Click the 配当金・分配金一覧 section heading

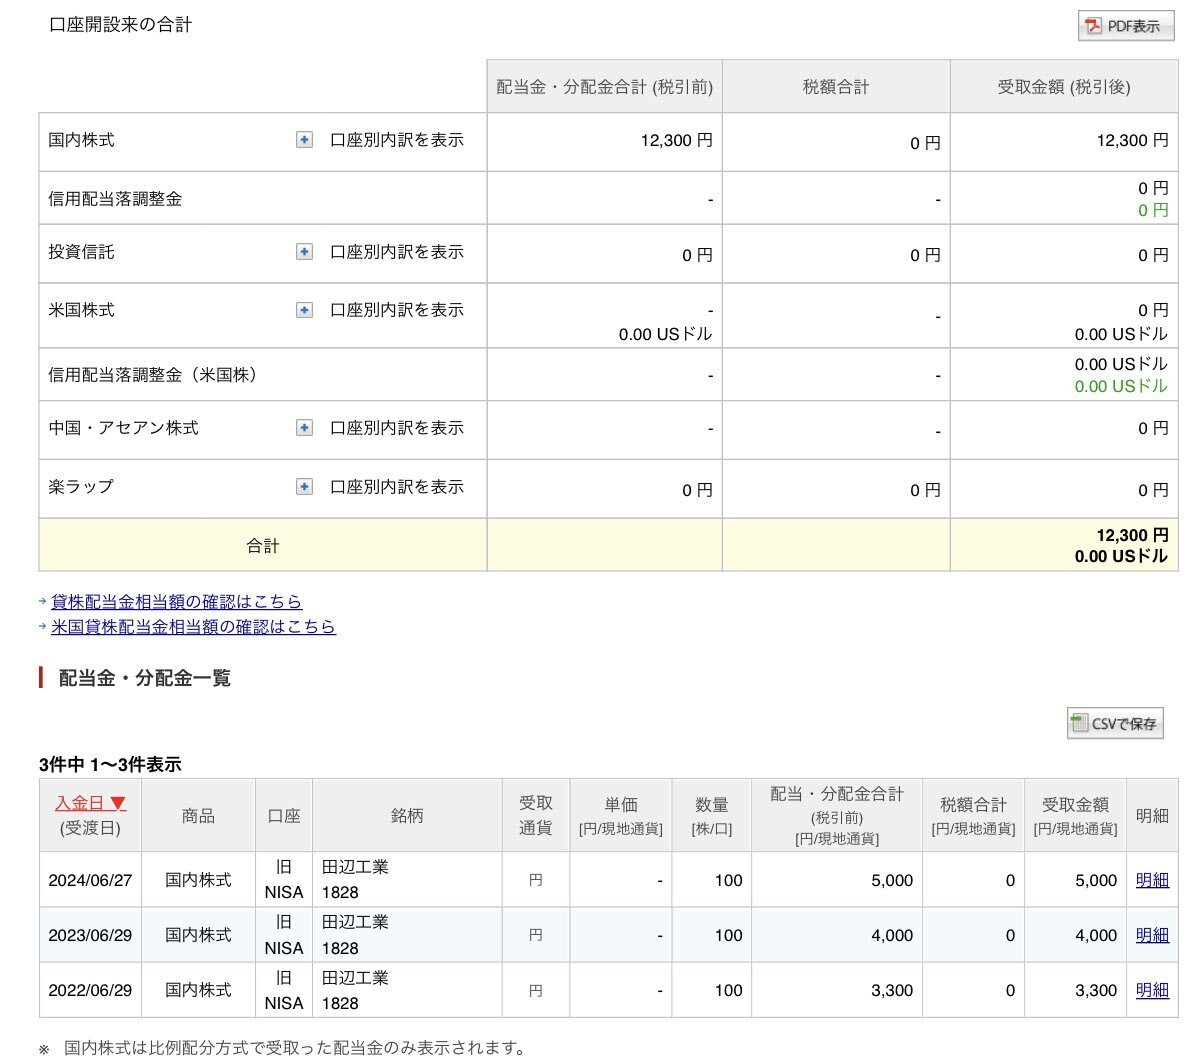145,678
